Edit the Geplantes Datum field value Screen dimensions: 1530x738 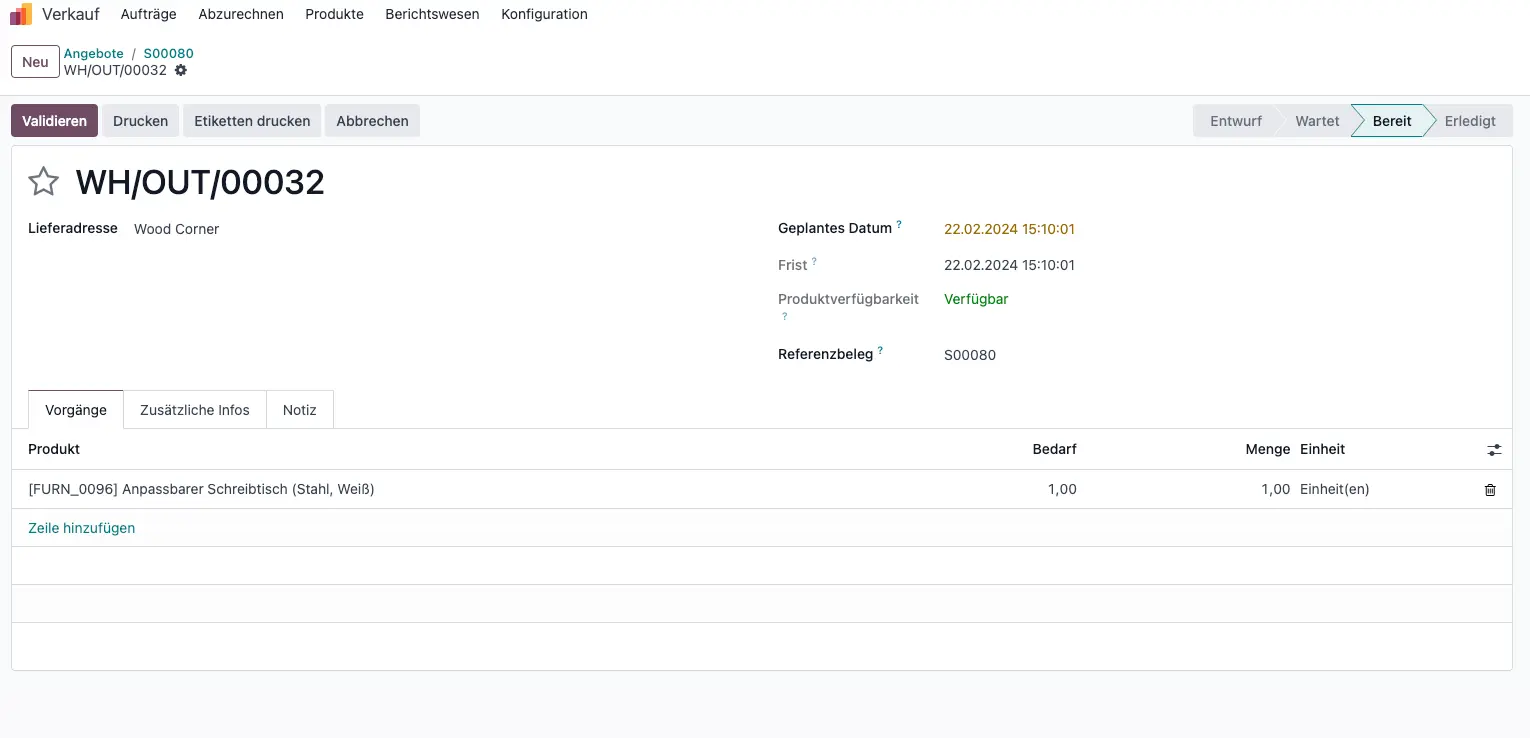[1009, 229]
